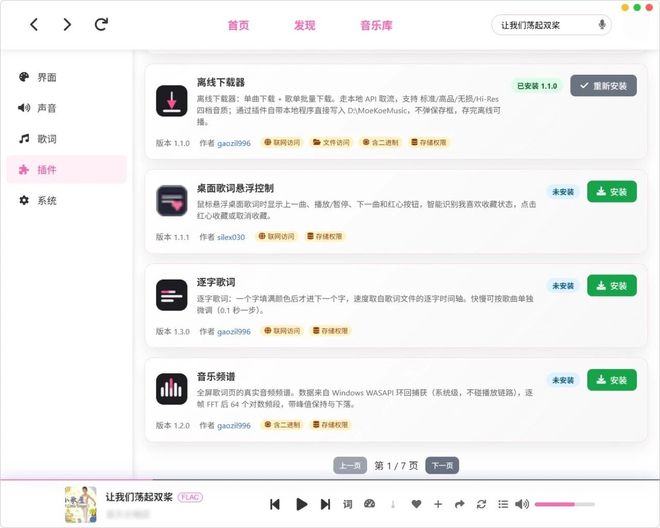This screenshot has width=660, height=528.
Task: Select 声音 in the settings sidebar
Action: pos(67,108)
